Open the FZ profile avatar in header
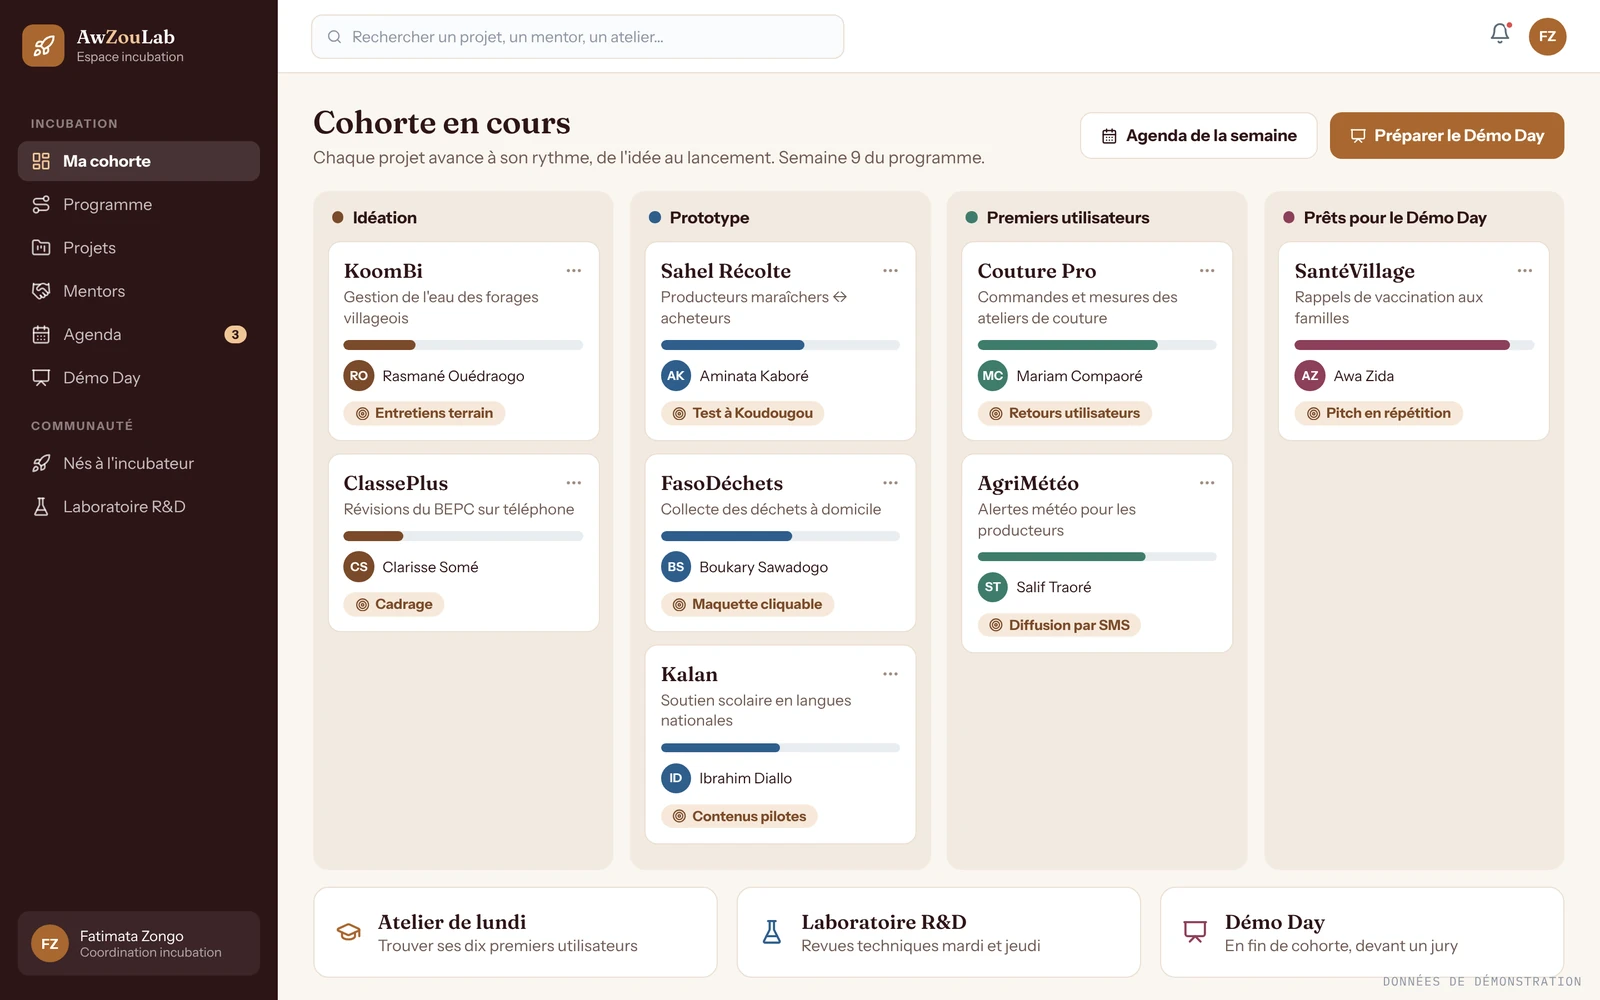The image size is (1600, 1000). pyautogui.click(x=1547, y=37)
